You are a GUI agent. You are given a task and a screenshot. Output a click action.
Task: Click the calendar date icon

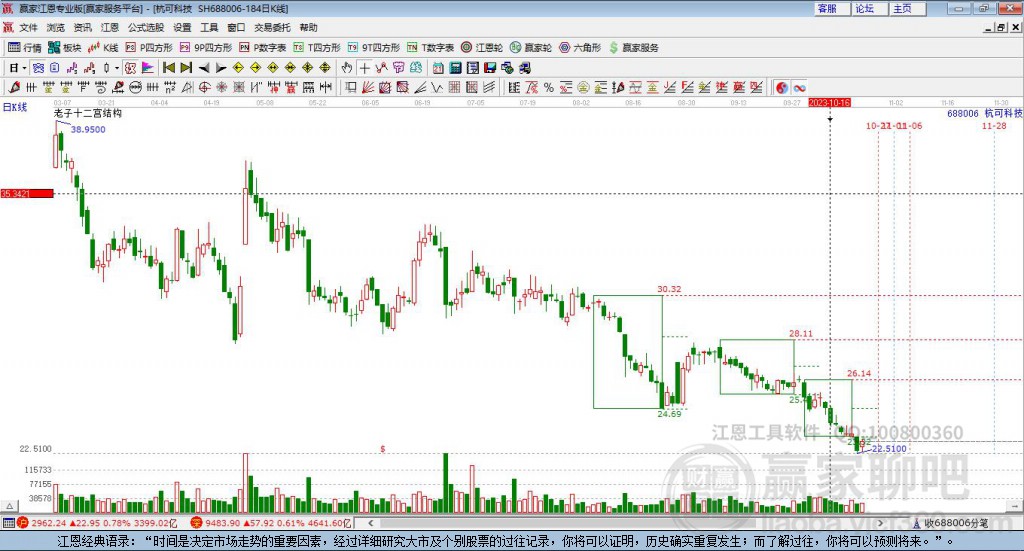438,68
